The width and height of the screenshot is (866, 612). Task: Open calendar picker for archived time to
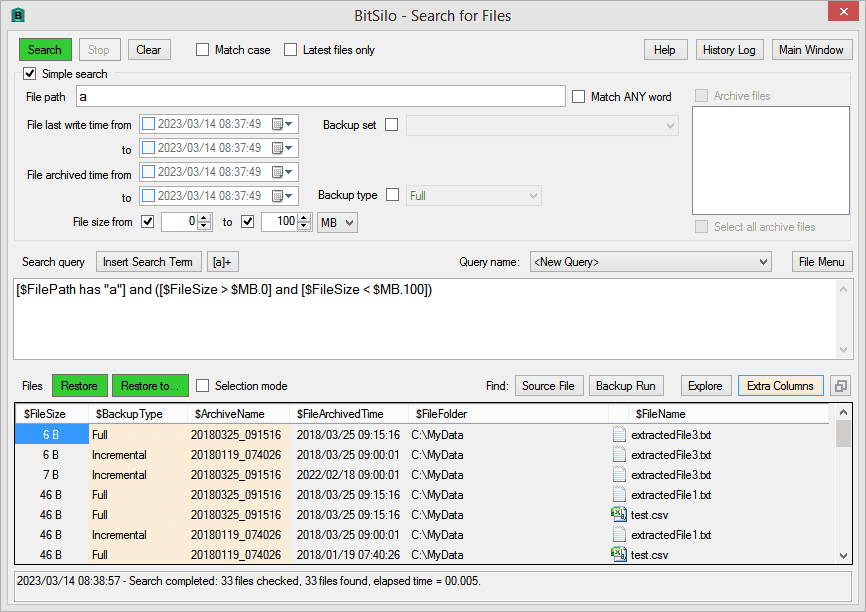(x=282, y=196)
